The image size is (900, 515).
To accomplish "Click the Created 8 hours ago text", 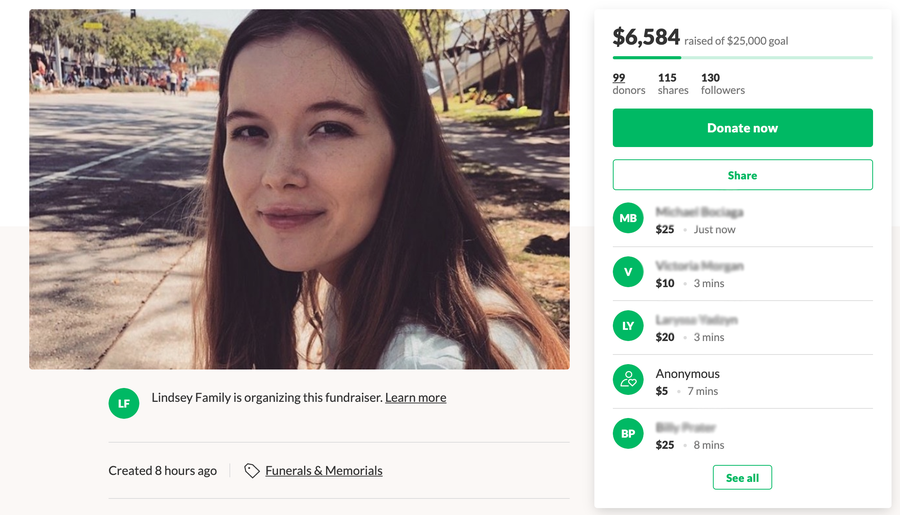I will 162,471.
